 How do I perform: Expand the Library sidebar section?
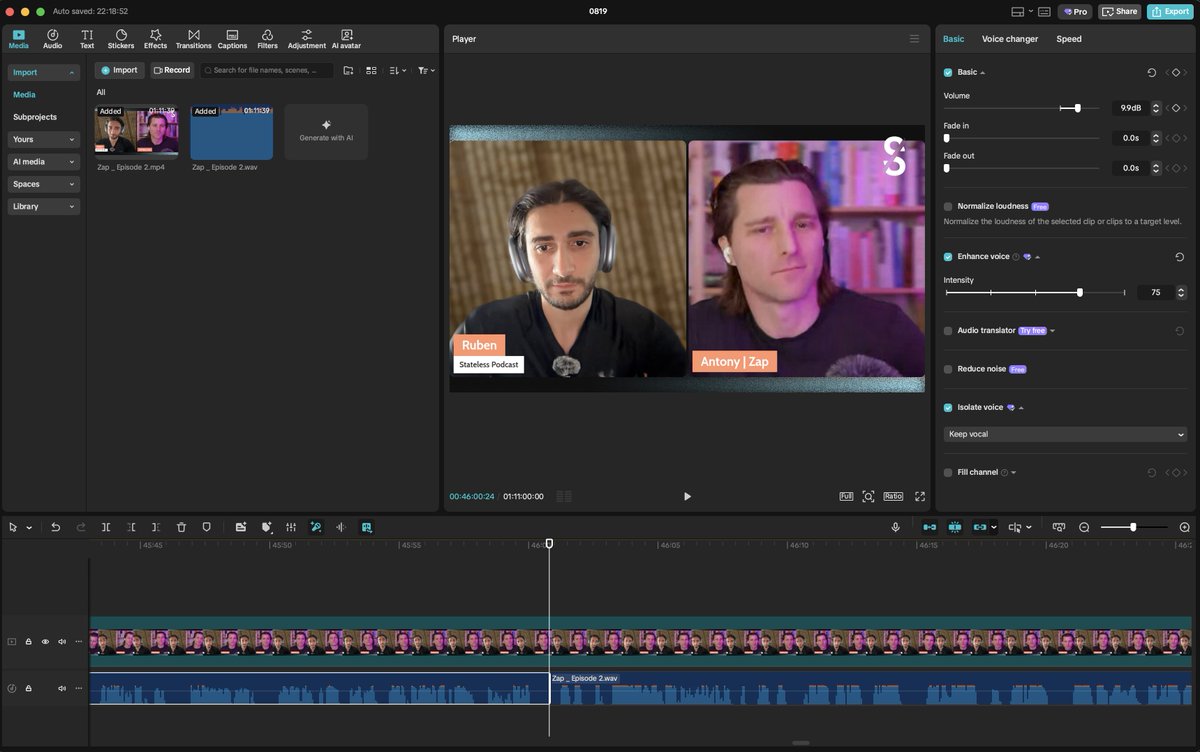43,207
